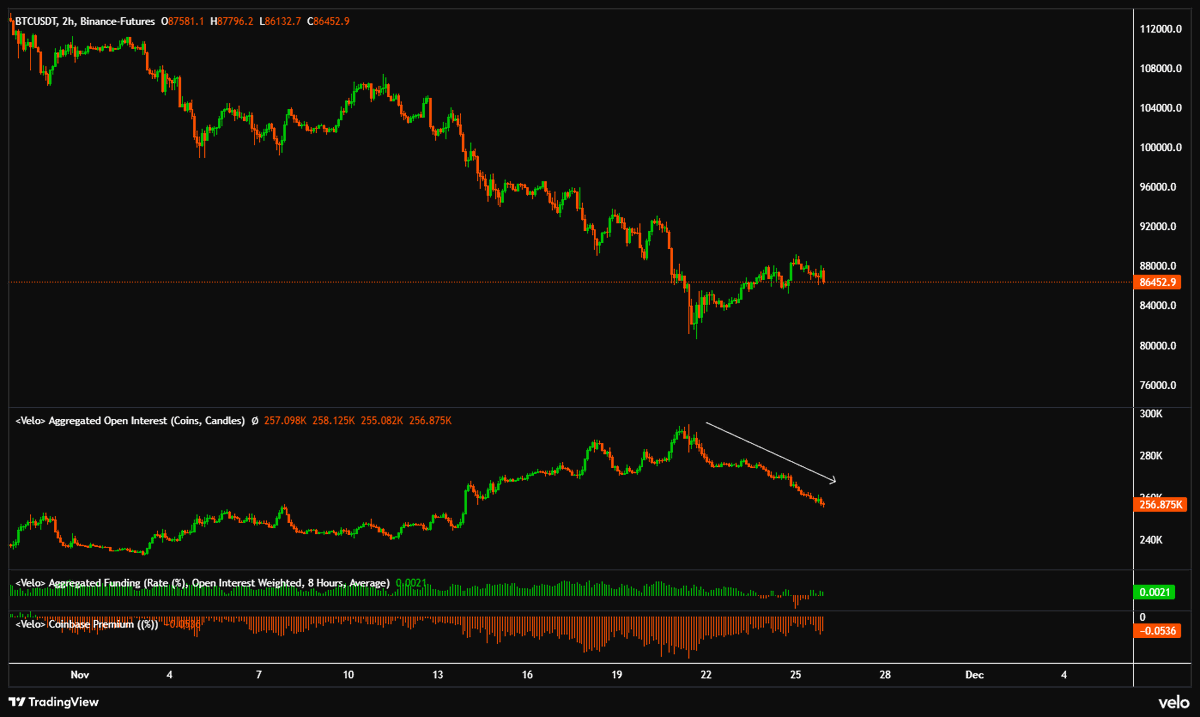The image size is (1200, 717).
Task: Click the 256.875K Open Interest value label
Action: 1159,506
